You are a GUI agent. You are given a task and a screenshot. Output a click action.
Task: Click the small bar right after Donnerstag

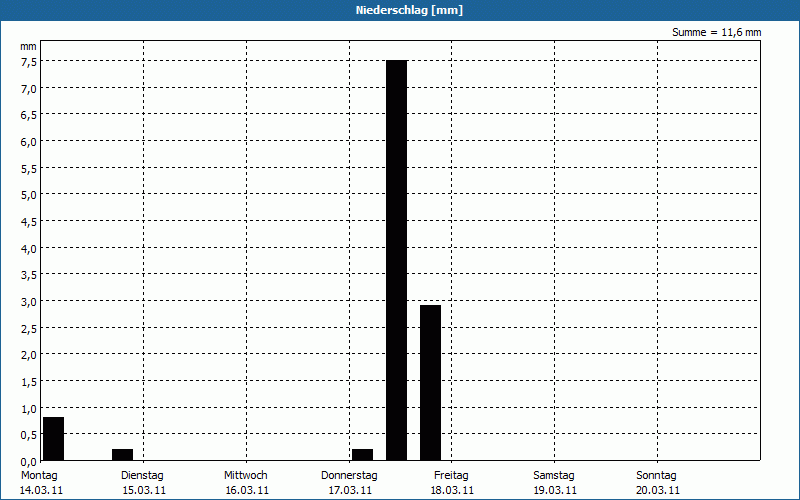362,455
